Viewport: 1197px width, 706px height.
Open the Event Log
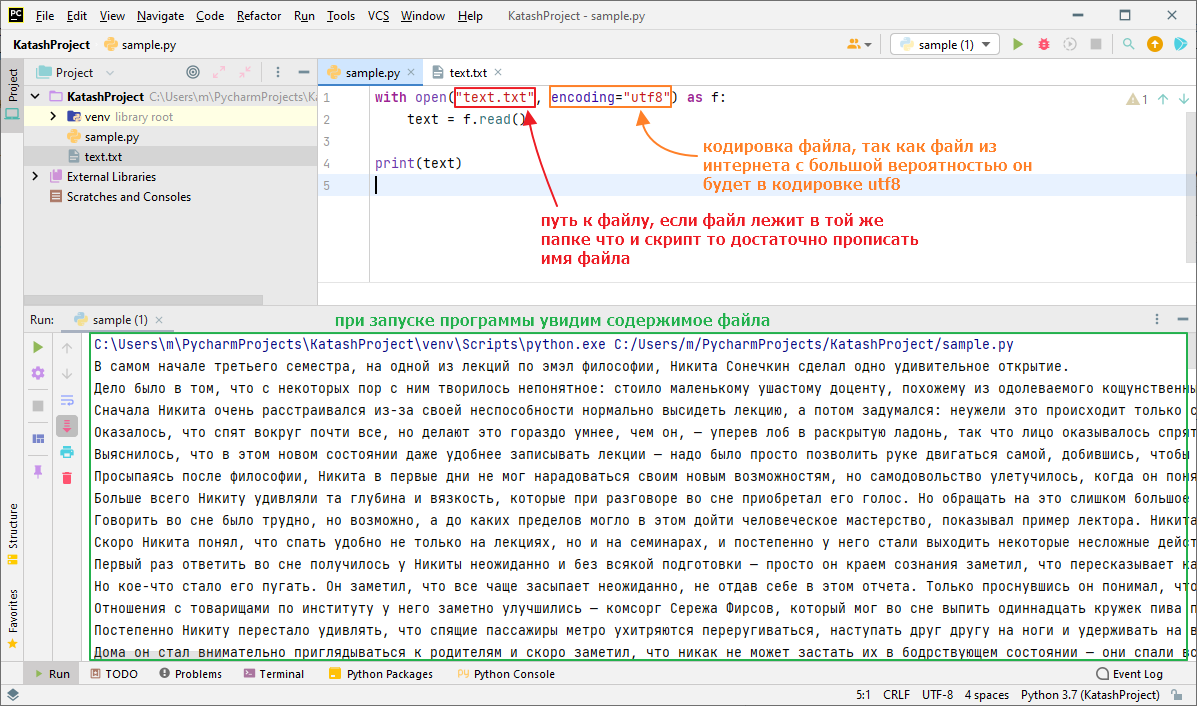[x=1130, y=674]
